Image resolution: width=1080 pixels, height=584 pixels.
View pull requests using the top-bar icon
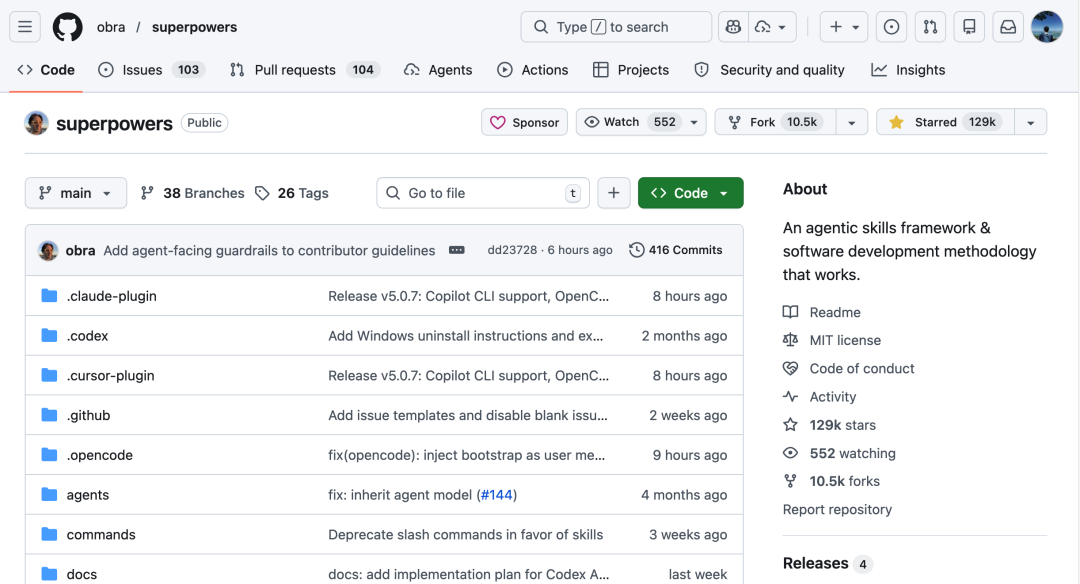(x=930, y=27)
